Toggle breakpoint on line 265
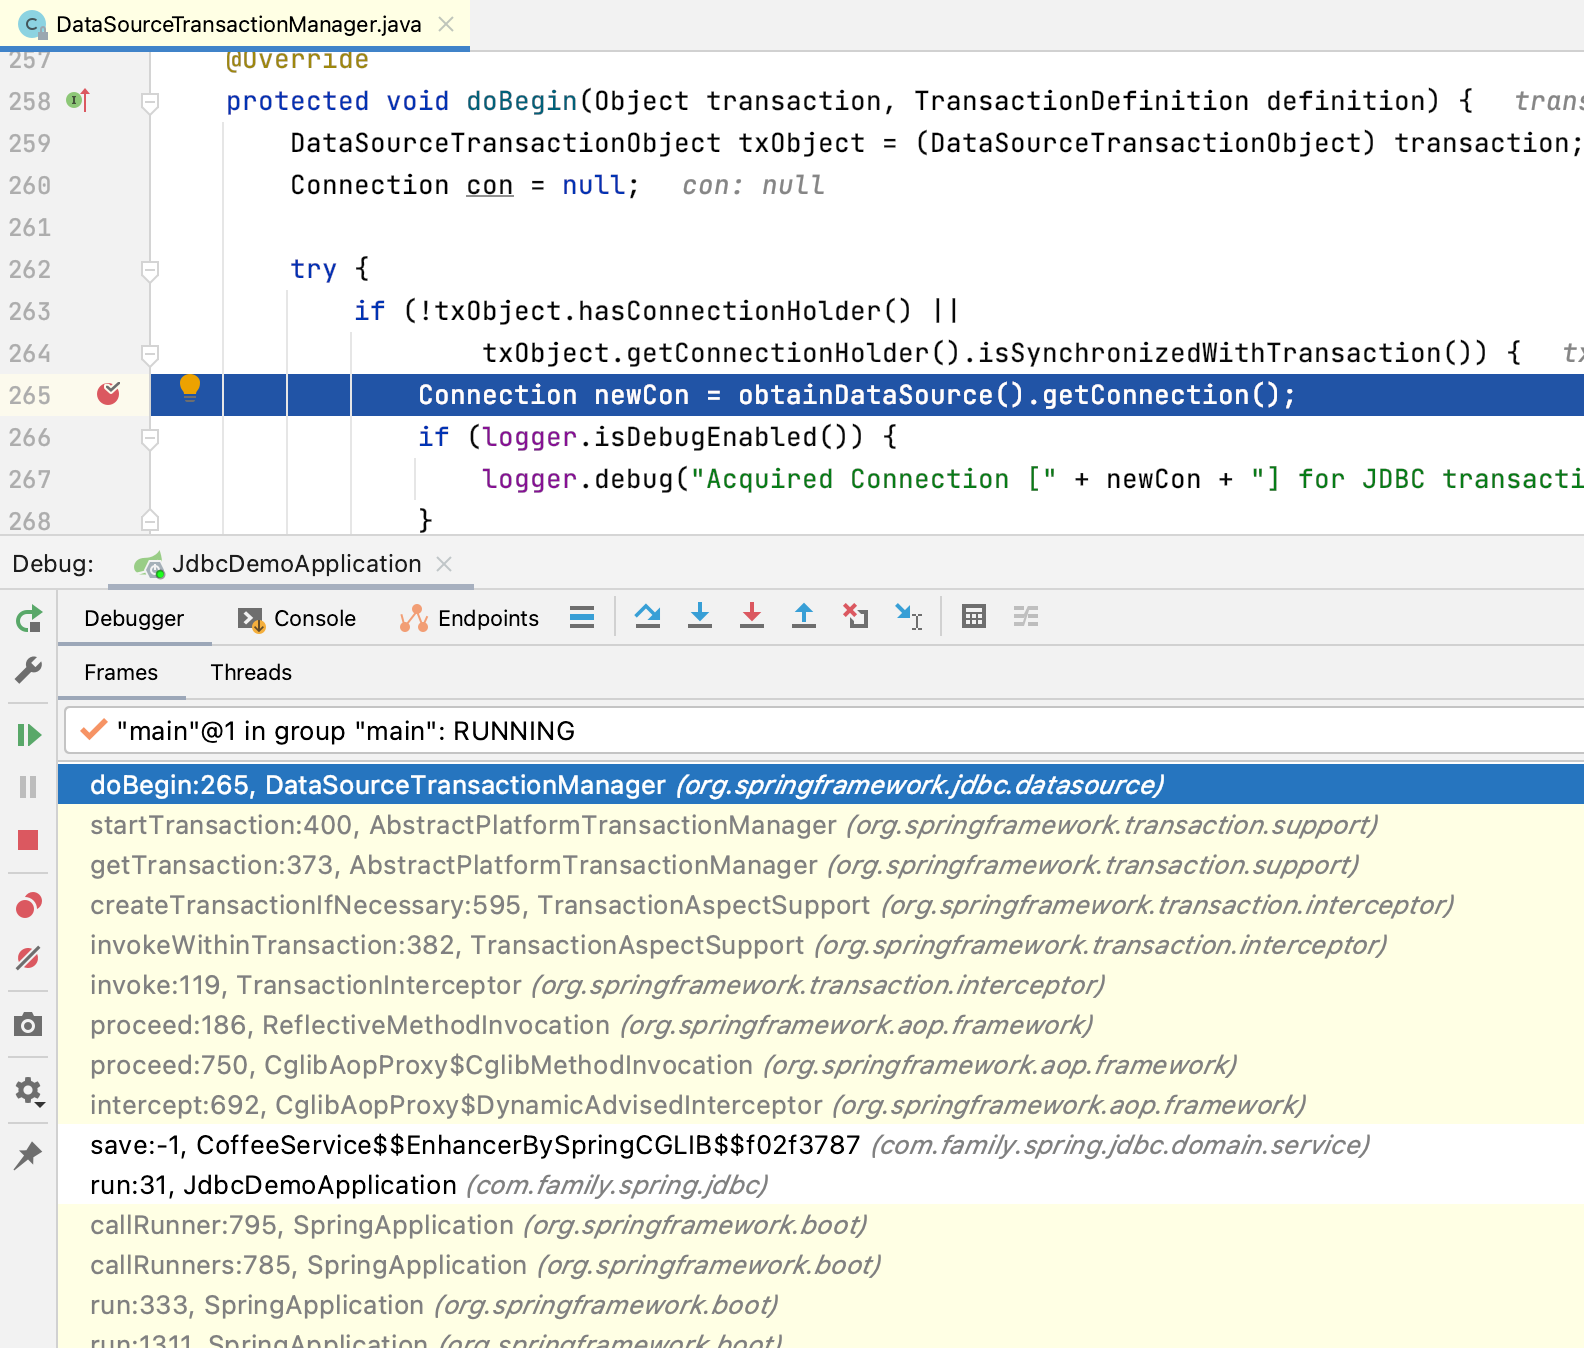 point(109,394)
